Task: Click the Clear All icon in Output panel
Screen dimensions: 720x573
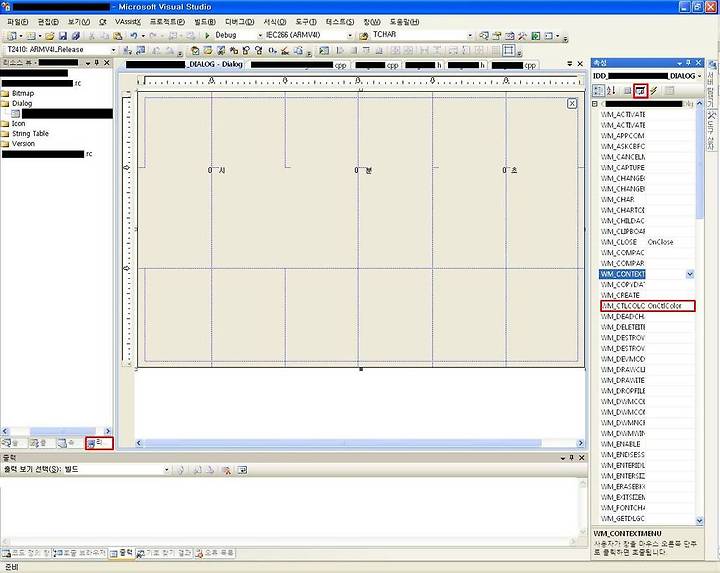Action: click(226, 470)
